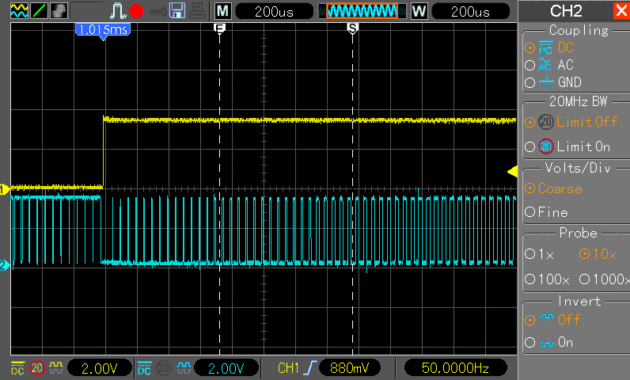Image resolution: width=630 pixels, height=380 pixels.
Task: Click the CH2 cyan ground level marker
Action: 4,266
